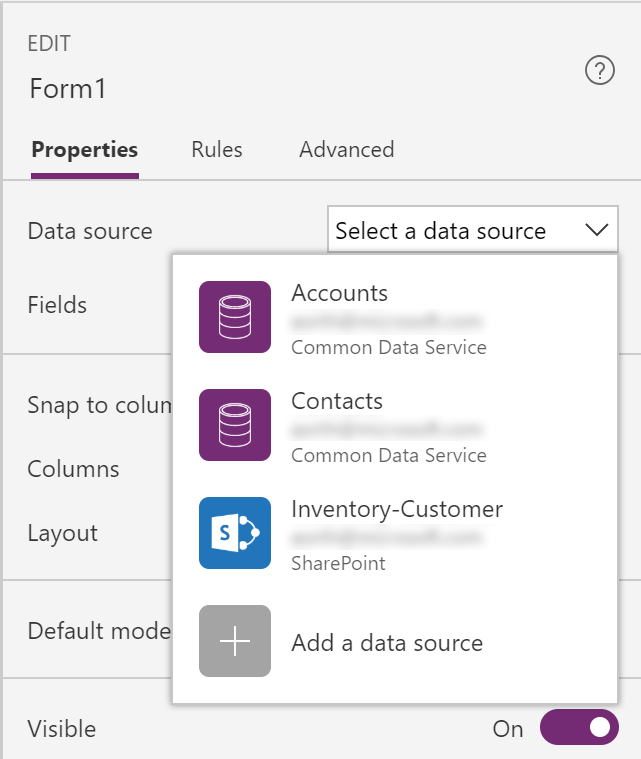This screenshot has width=641, height=759.
Task: Choose Inventory-Customer data source entry
Action: tap(395, 533)
